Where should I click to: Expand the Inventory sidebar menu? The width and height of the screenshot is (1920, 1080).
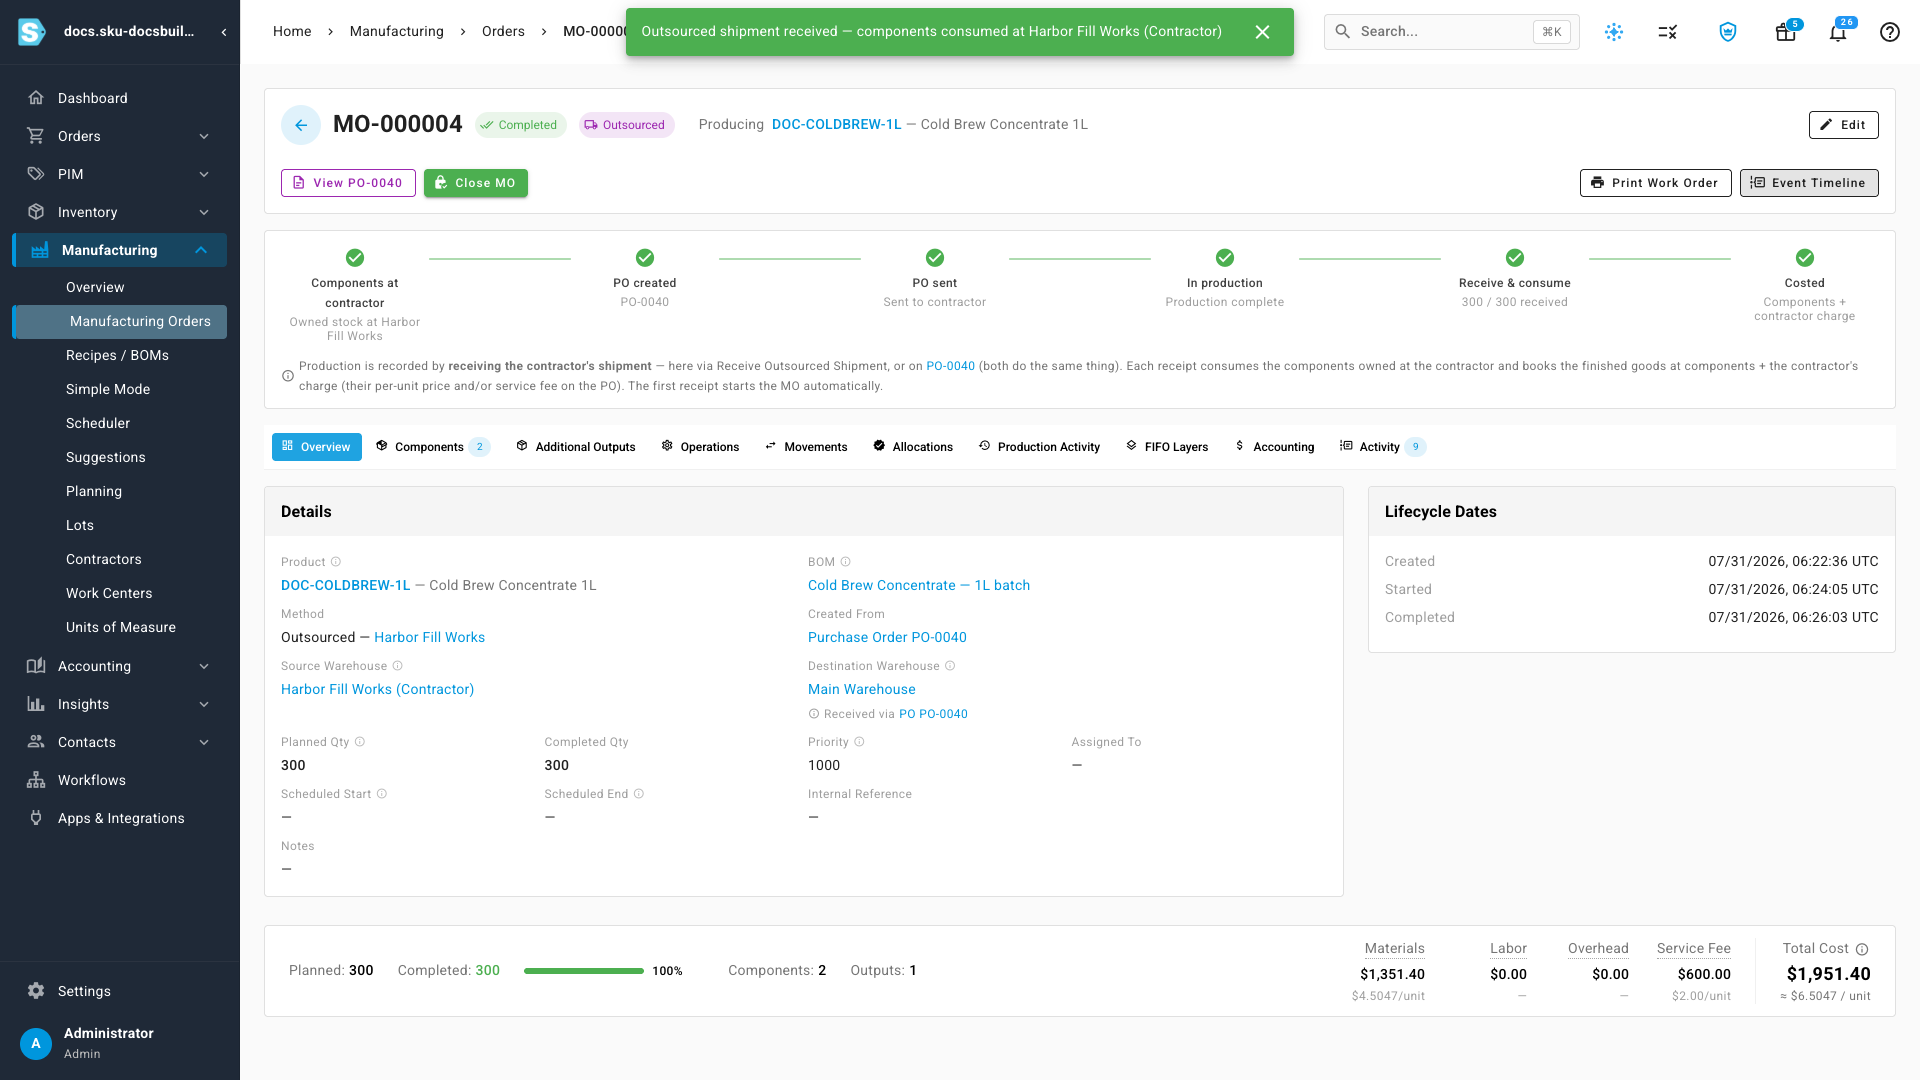(x=120, y=212)
